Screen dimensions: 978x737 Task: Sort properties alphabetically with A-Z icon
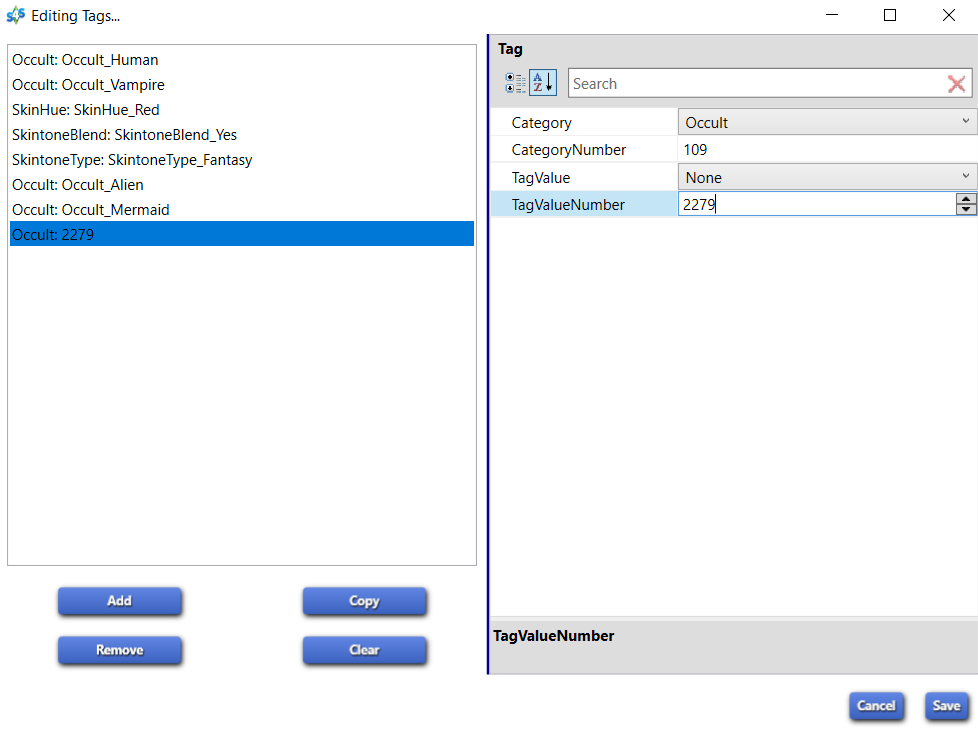[x=543, y=83]
